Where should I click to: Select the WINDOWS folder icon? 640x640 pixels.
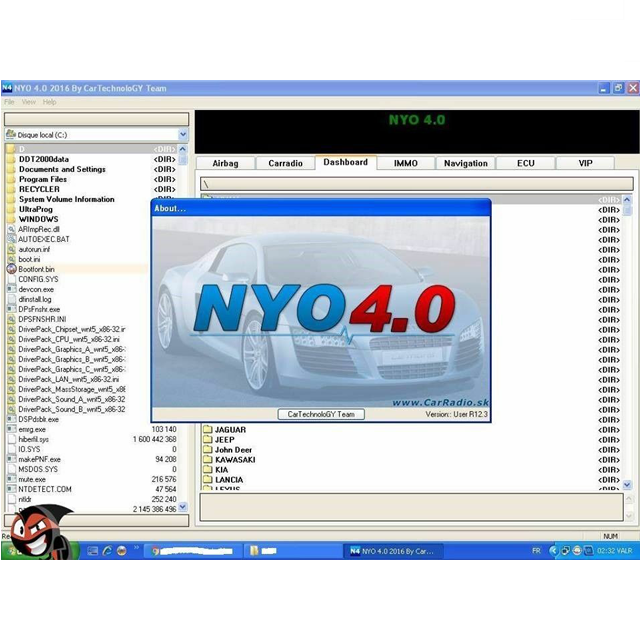[11, 219]
